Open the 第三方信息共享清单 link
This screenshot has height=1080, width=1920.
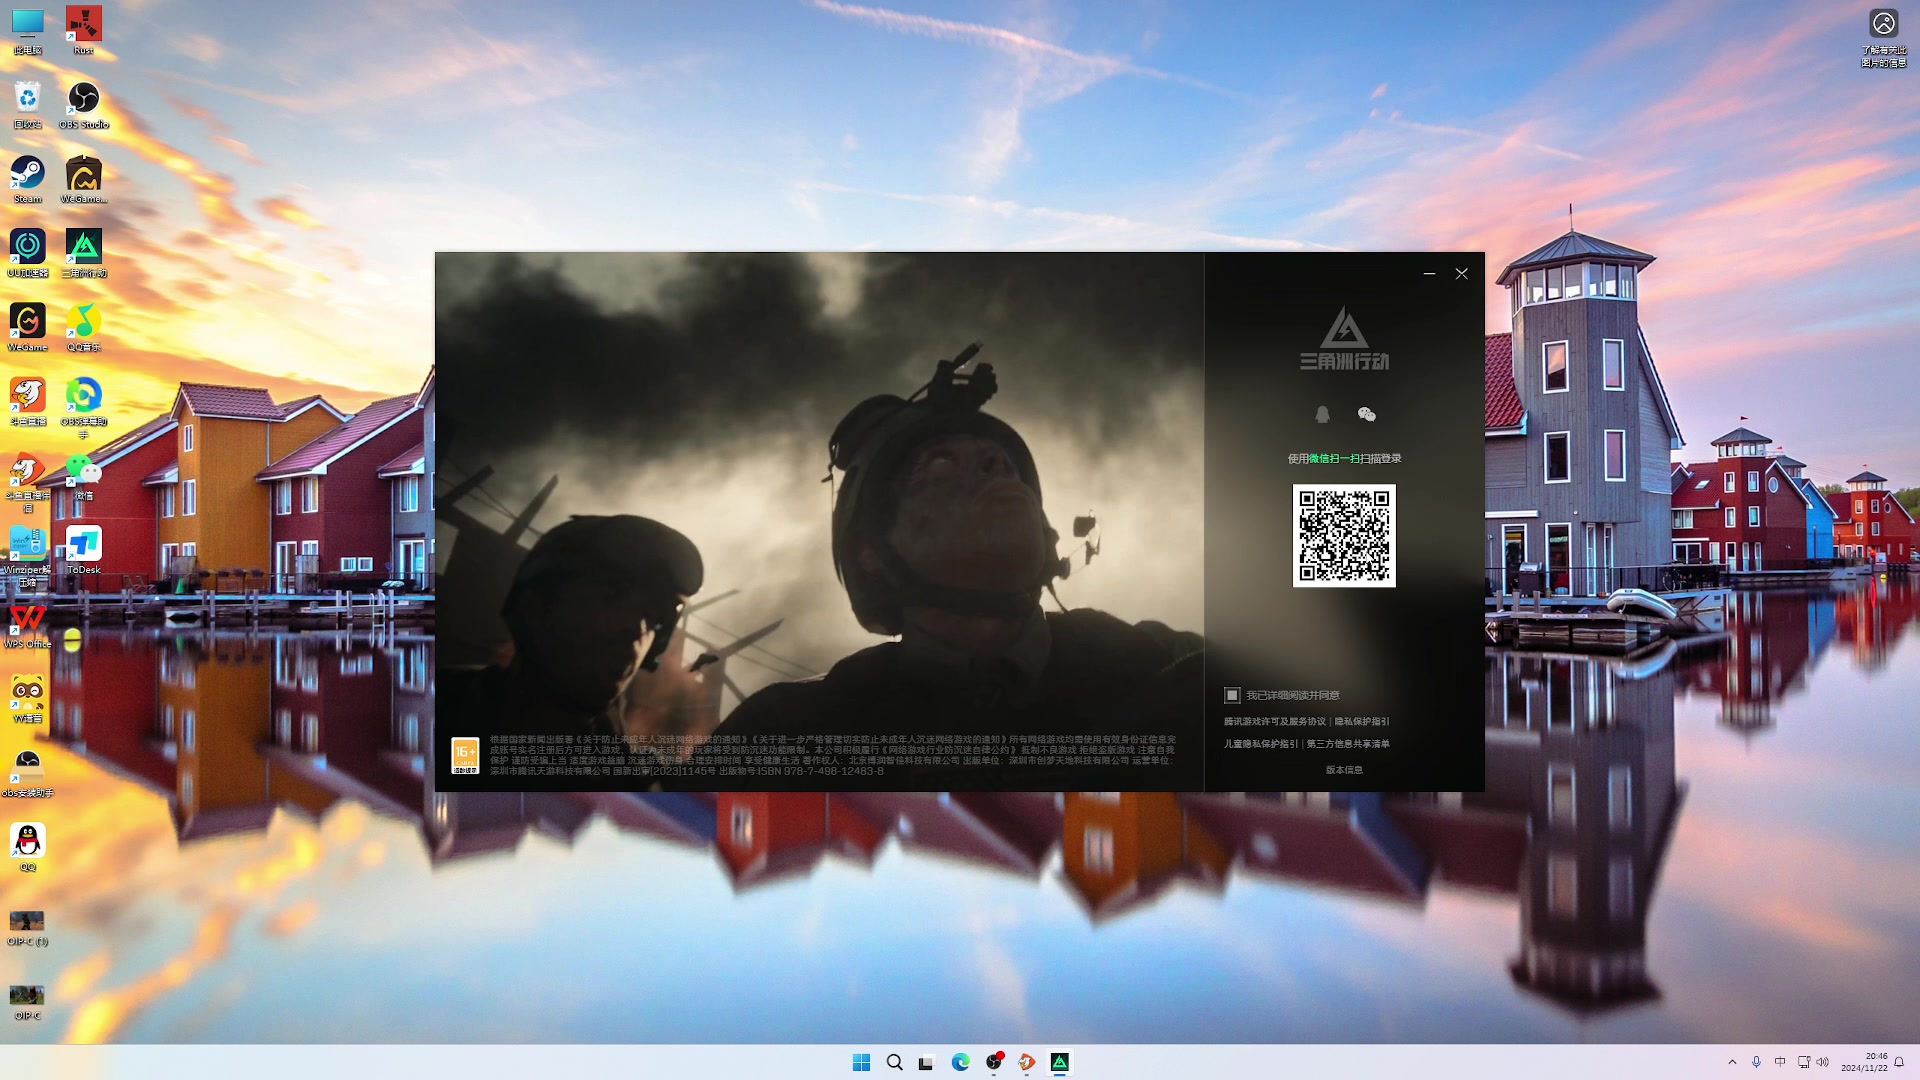(1348, 744)
